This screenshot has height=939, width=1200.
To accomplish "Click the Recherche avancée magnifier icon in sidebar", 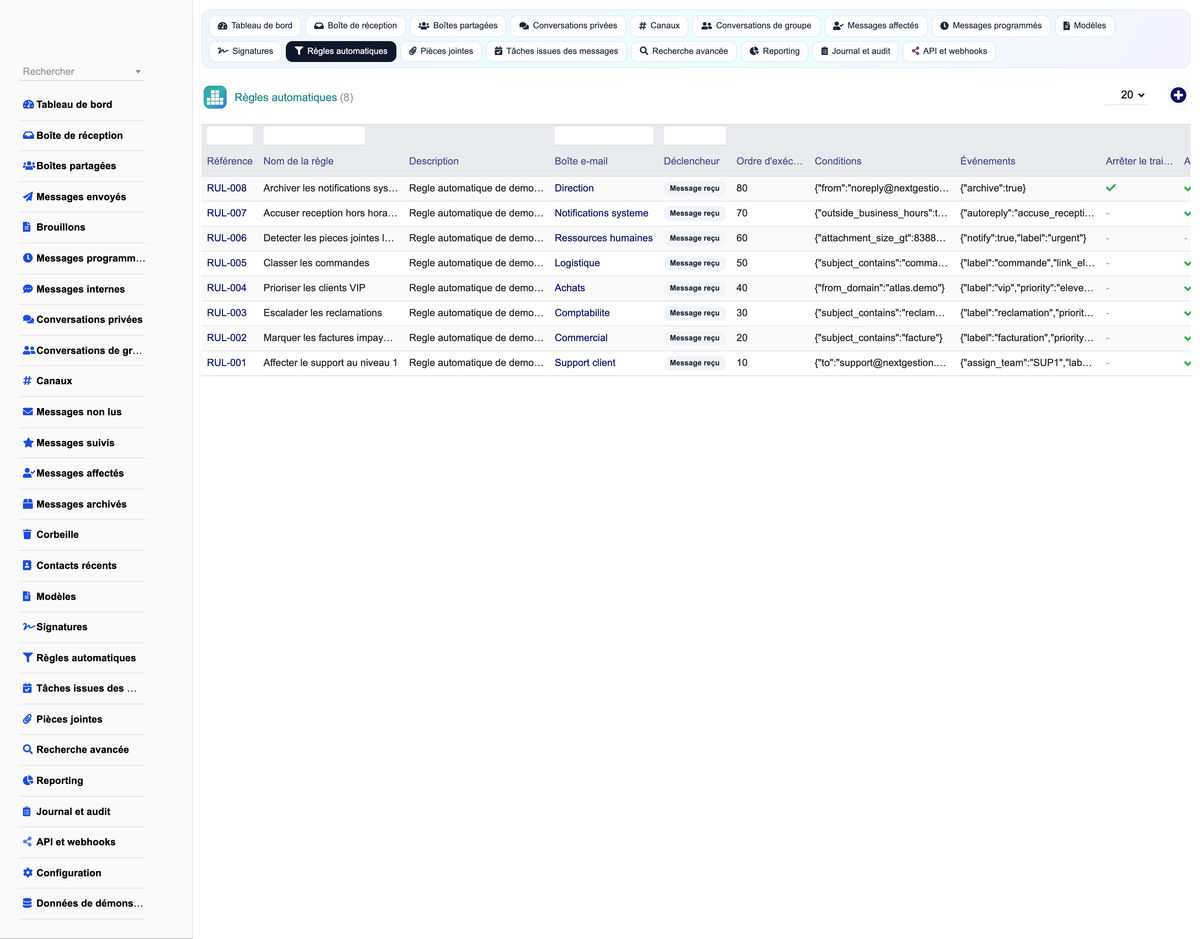I will click(x=28, y=750).
